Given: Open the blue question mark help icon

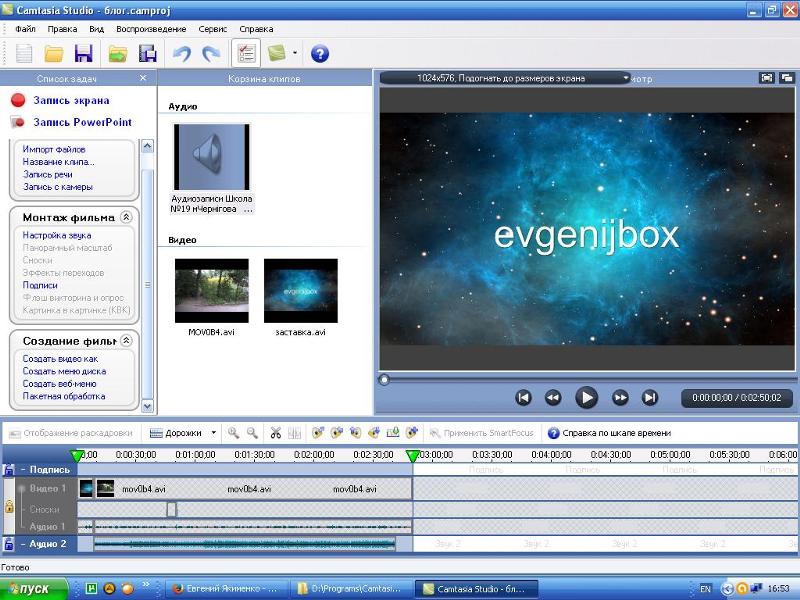Looking at the screenshot, I should point(320,54).
